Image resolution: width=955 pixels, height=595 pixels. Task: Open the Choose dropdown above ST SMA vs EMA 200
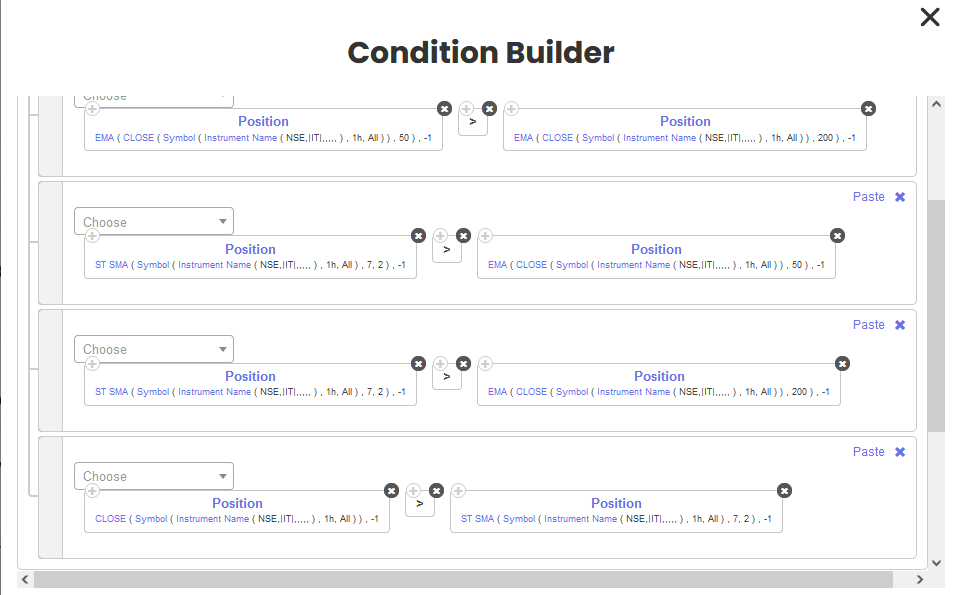coord(154,349)
